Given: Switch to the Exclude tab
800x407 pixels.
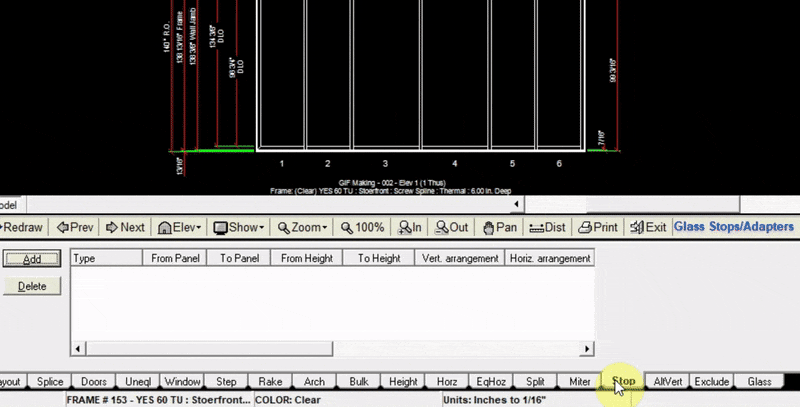Looking at the screenshot, I should [x=712, y=381].
